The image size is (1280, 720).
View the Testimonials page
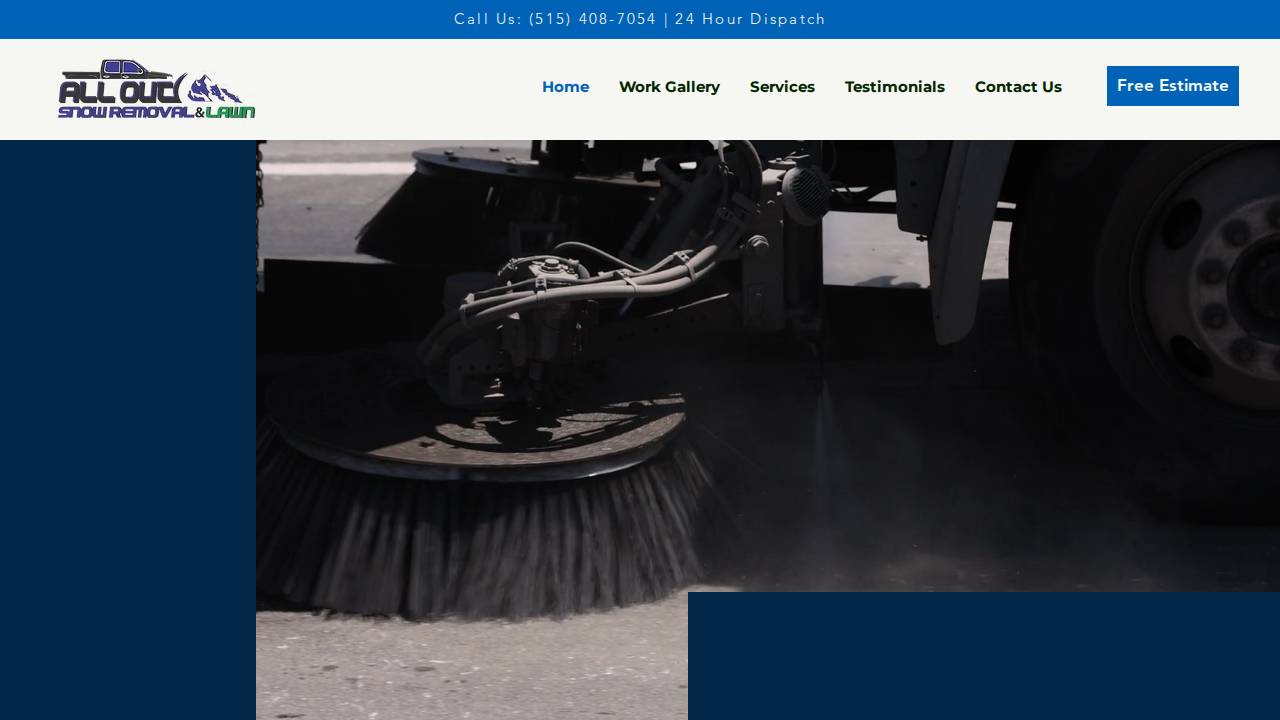894,87
